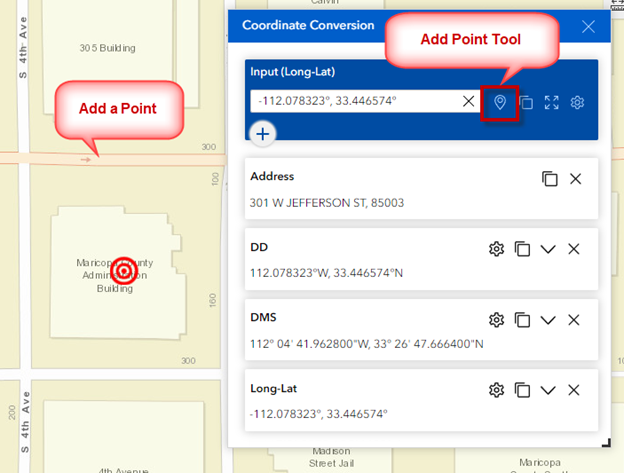Screen dimensions: 624x473
Task: Remove the Address output row
Action: coord(575,179)
